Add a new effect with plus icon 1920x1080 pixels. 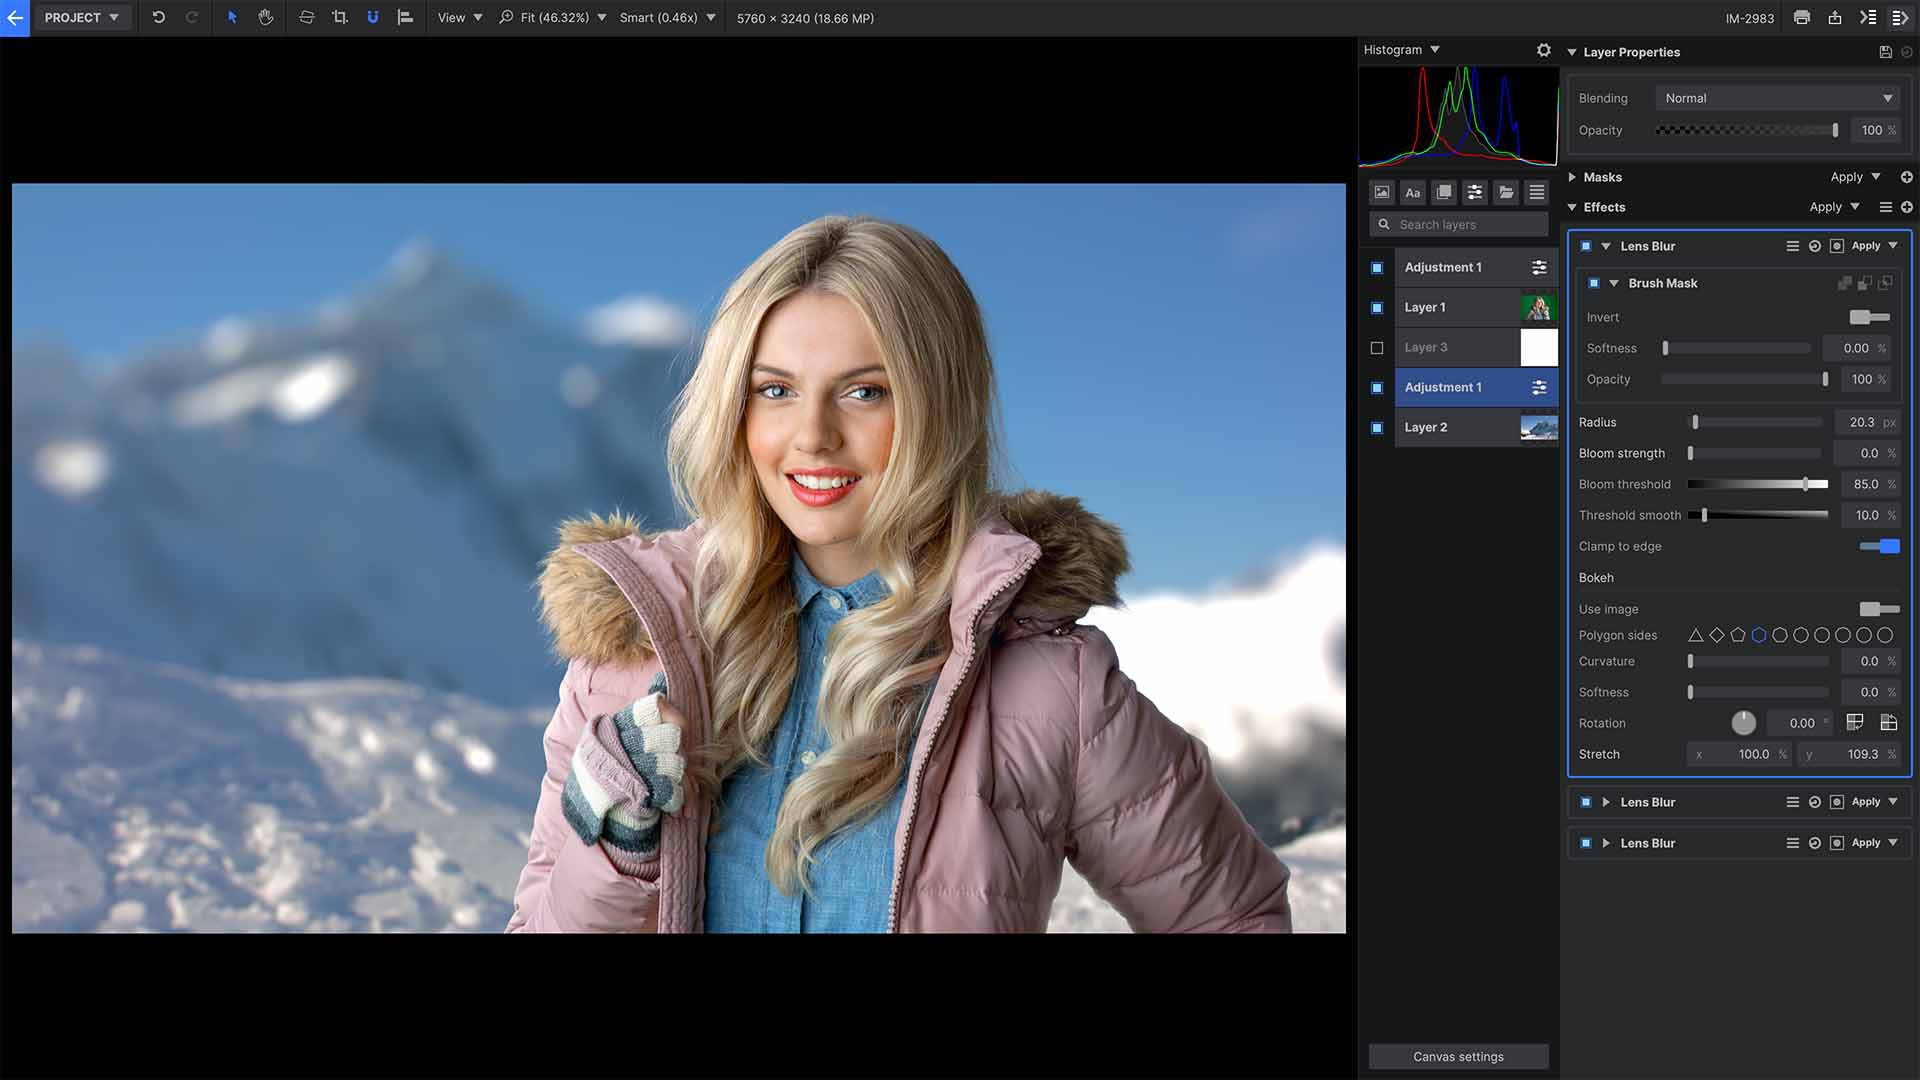point(1907,207)
